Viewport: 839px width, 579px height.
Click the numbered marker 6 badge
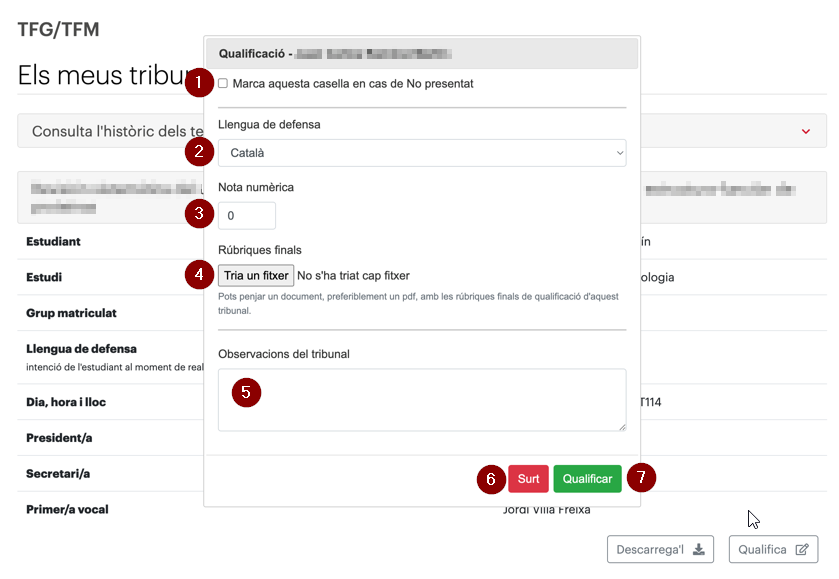tap(491, 479)
